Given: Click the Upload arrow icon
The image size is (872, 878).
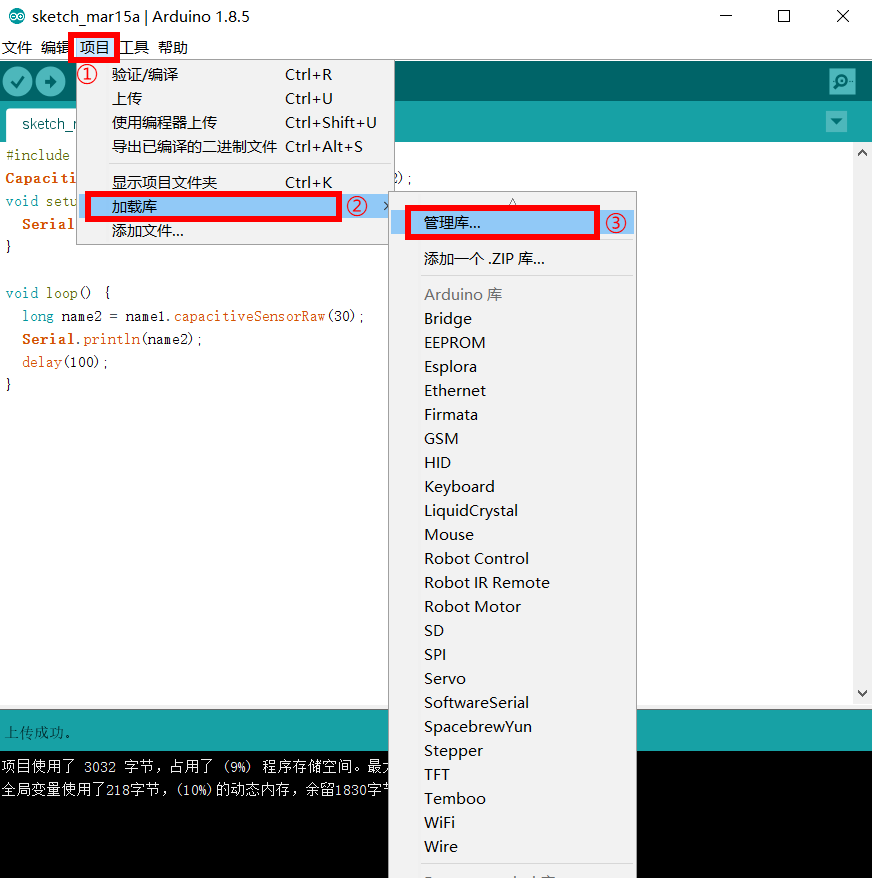Looking at the screenshot, I should click(50, 81).
